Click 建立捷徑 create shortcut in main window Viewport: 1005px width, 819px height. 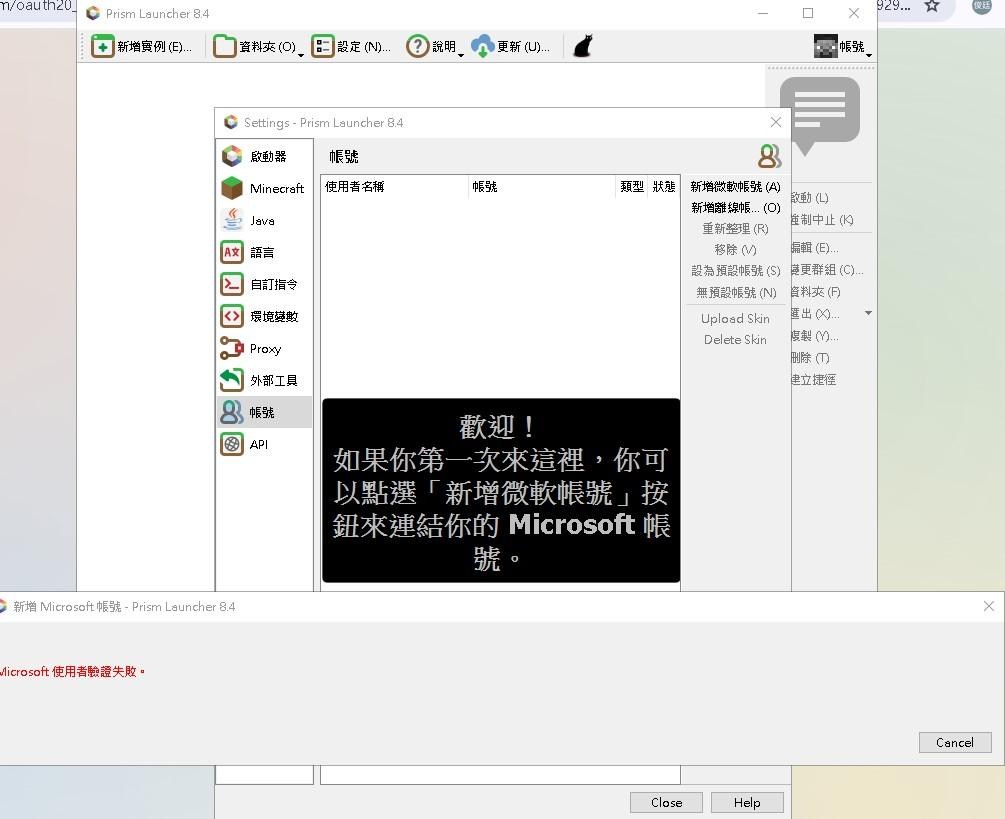(814, 379)
